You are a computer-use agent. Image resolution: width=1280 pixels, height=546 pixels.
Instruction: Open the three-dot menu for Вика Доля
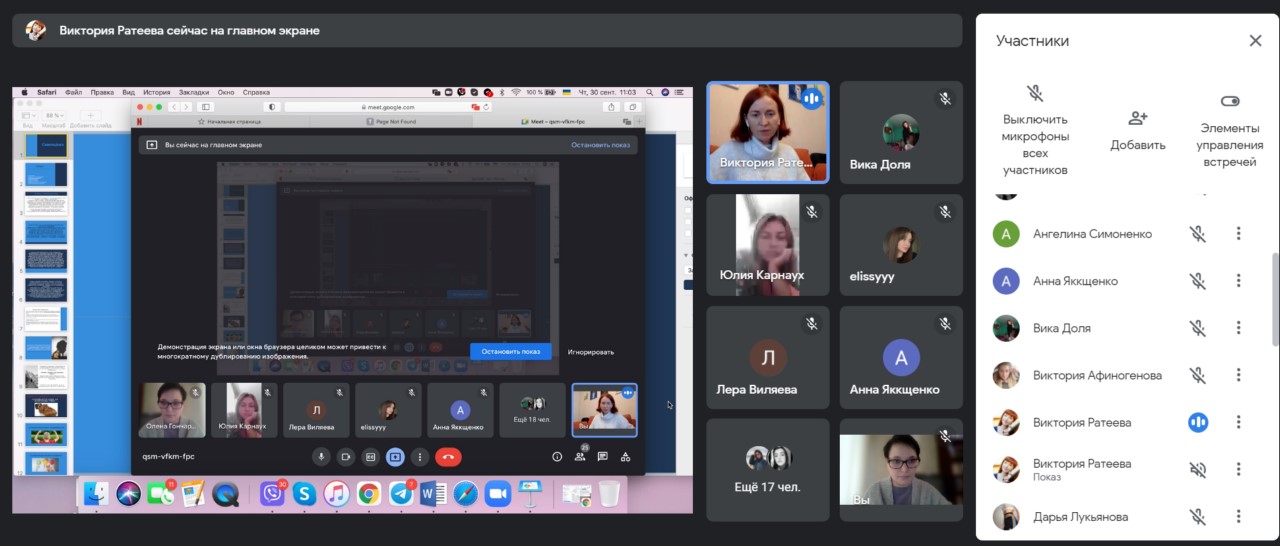pos(1238,328)
